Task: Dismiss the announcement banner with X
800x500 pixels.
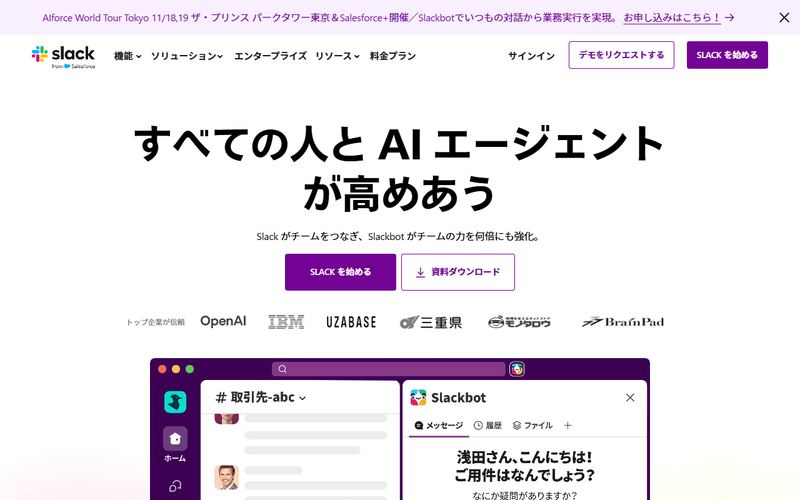Action: (784, 17)
